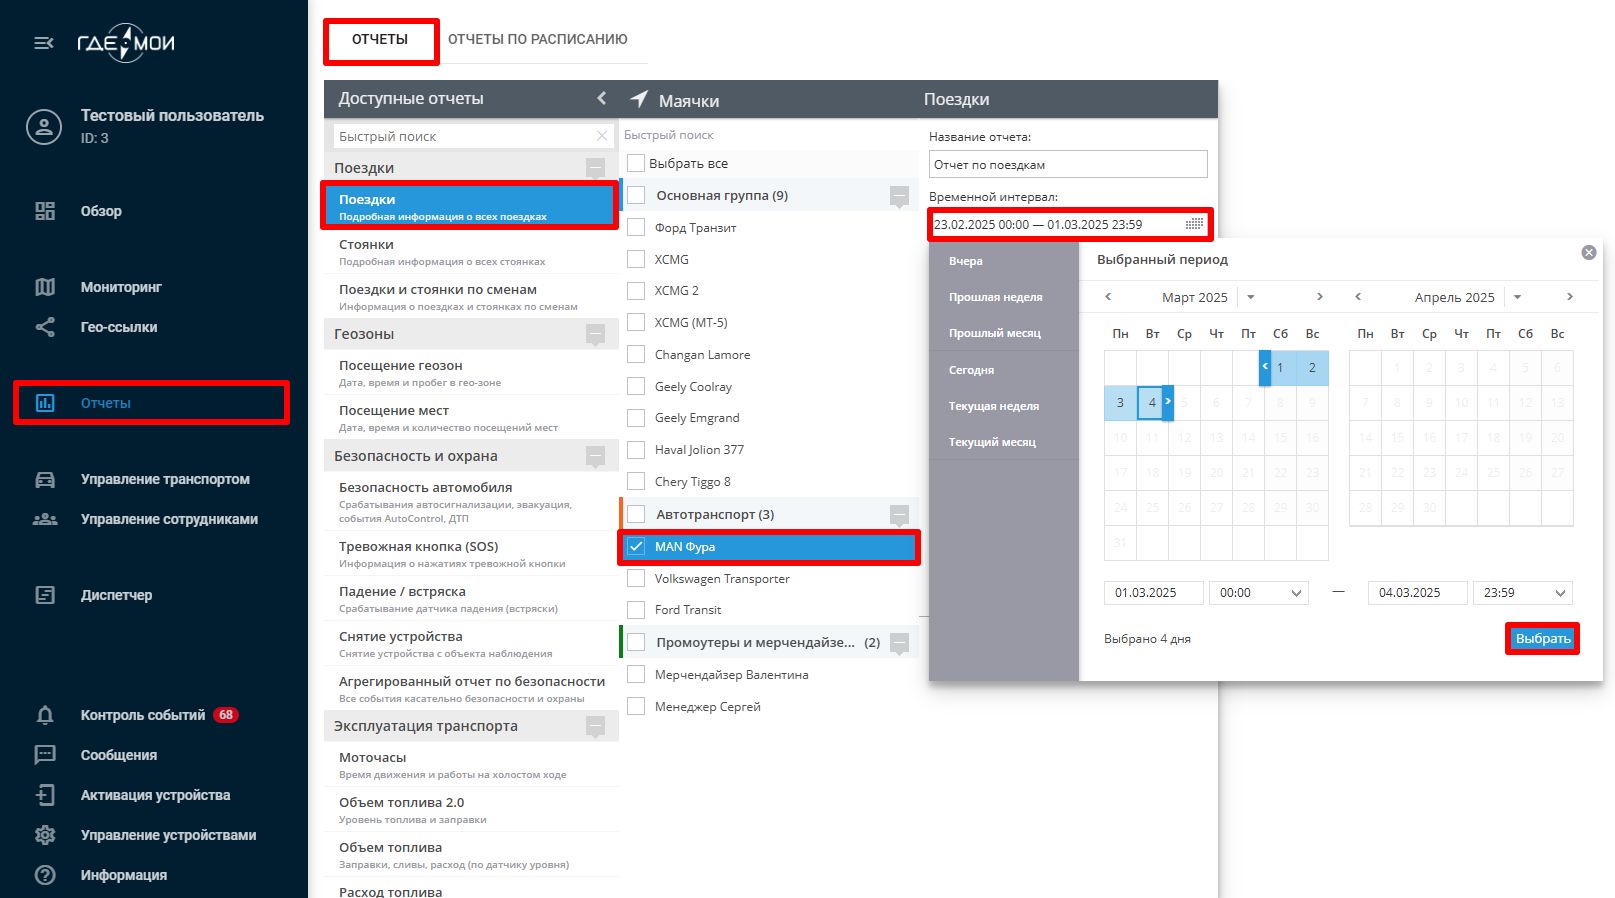1615x898 pixels.
Task: Click the Мониторинг map icon
Action: tap(45, 287)
